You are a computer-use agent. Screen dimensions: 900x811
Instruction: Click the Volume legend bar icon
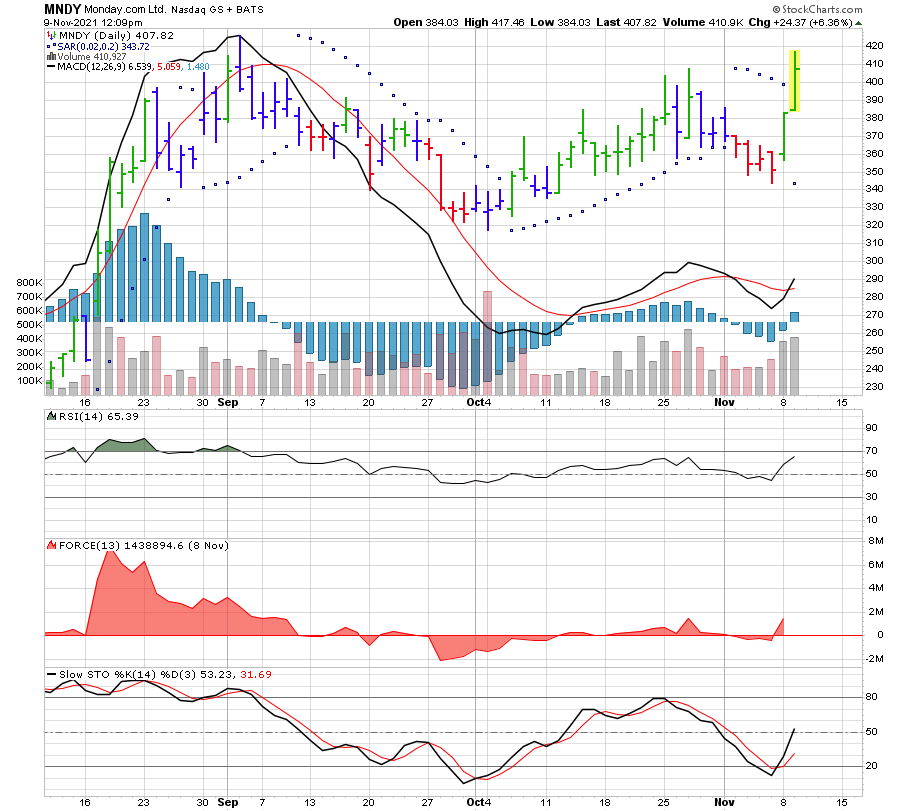51,56
